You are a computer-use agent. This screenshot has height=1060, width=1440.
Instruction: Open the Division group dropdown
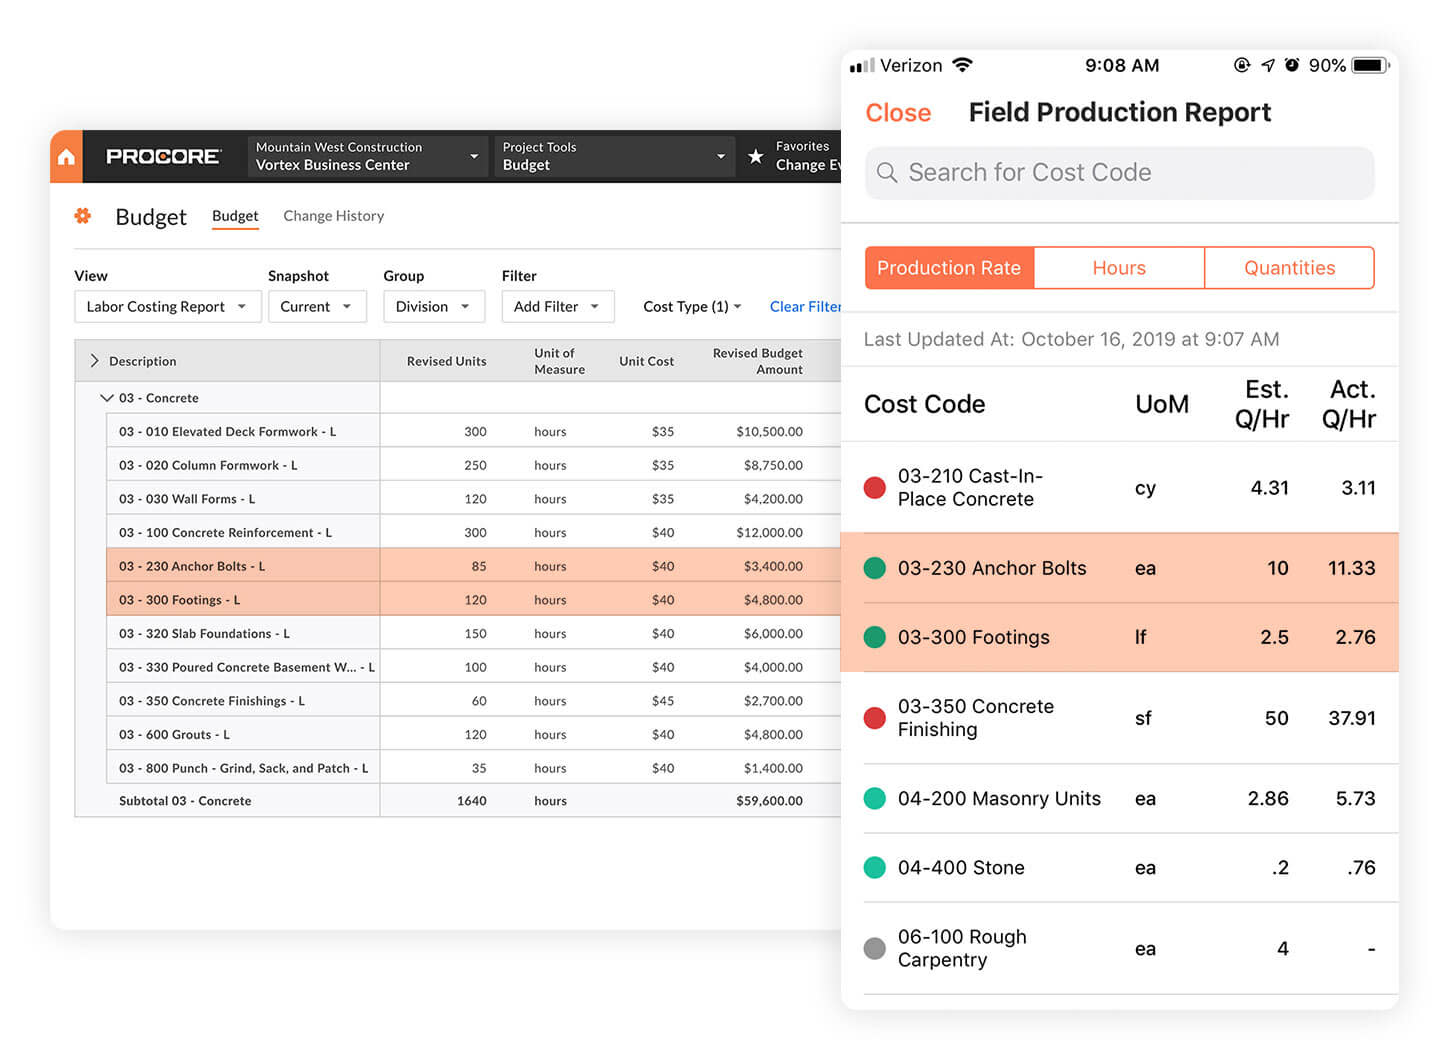point(434,307)
